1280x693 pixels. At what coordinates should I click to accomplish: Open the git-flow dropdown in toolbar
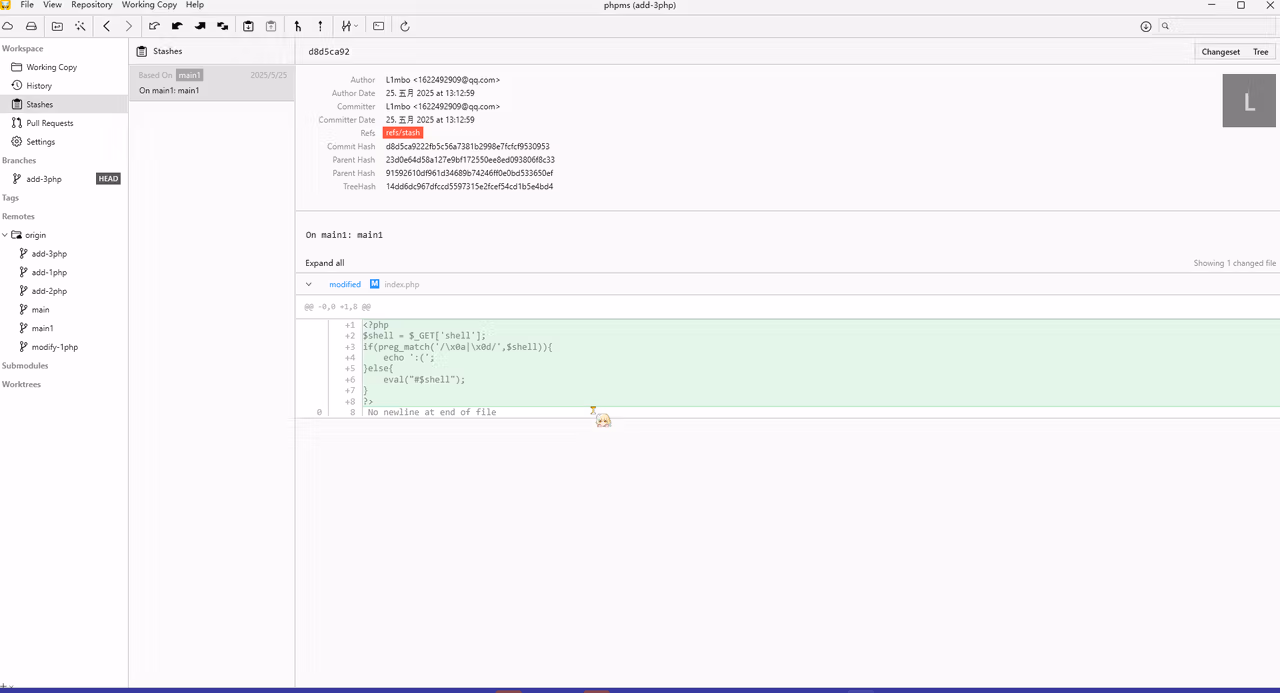[x=350, y=26]
